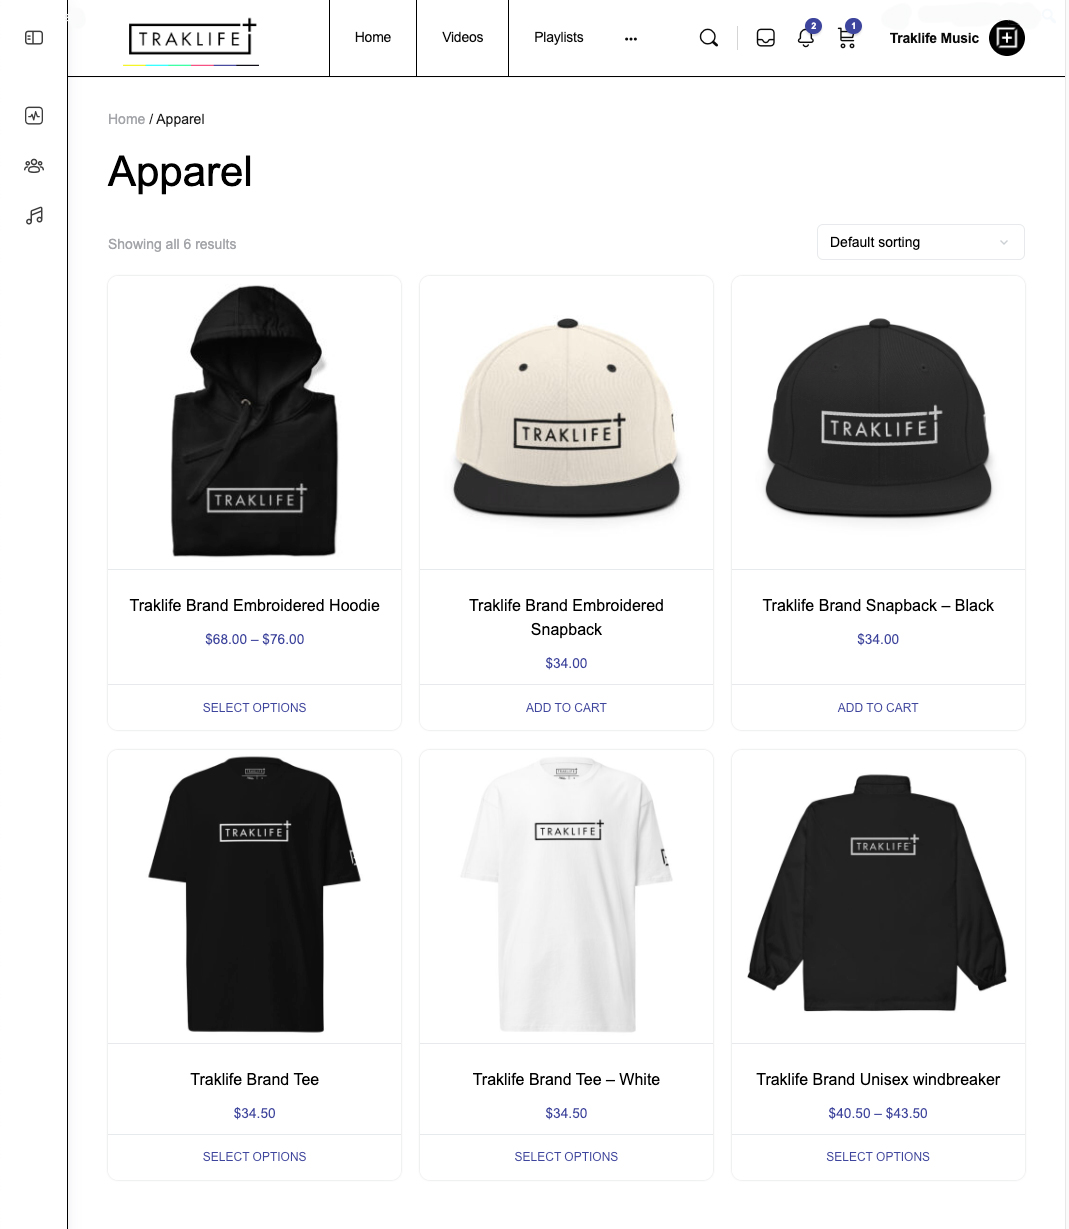Open the activity pulse icon in sidebar
The width and height of the screenshot is (1069, 1229).
pyautogui.click(x=34, y=116)
